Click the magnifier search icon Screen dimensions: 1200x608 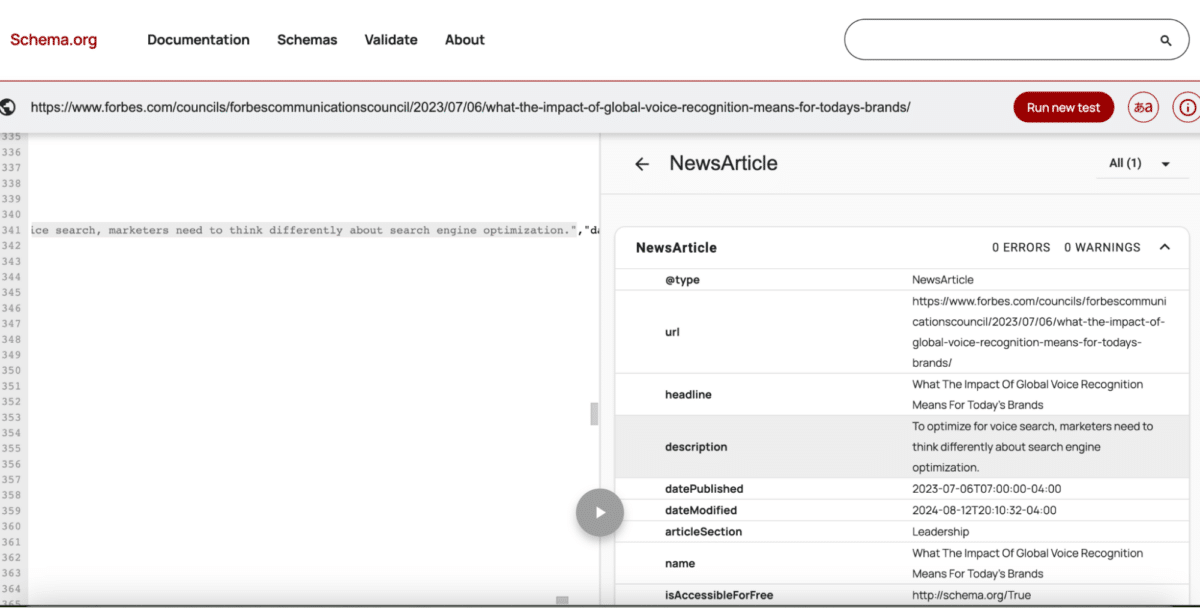pyautogui.click(x=1166, y=41)
